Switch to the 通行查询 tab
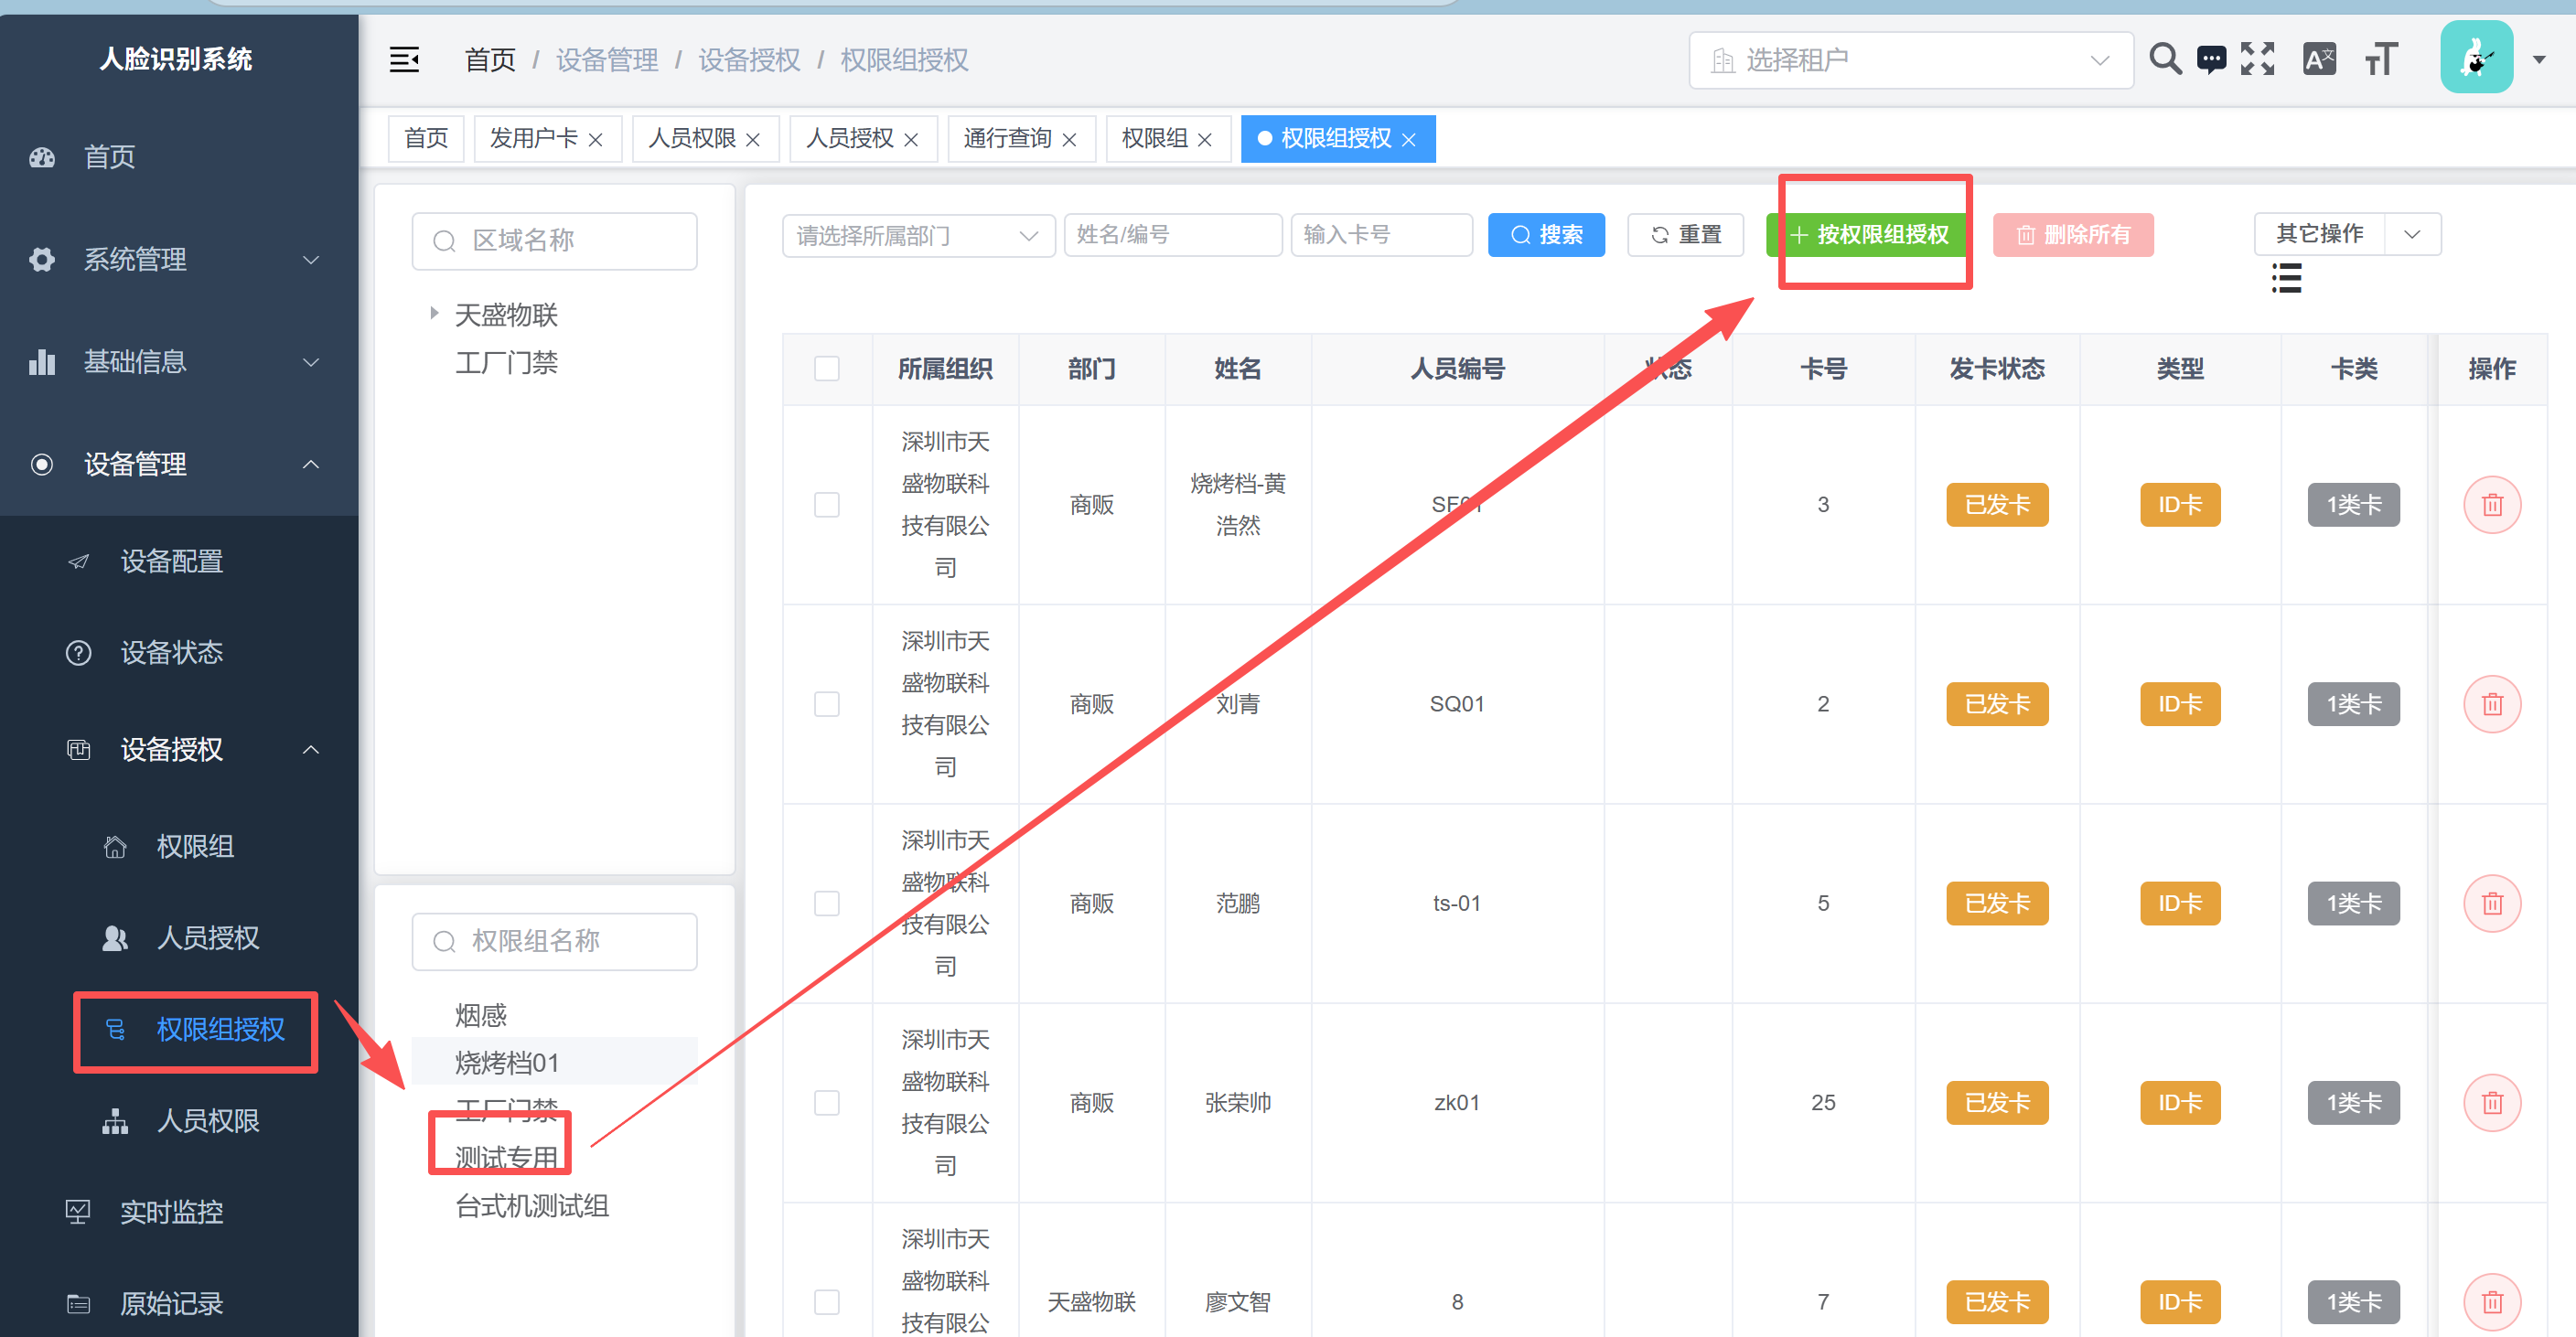 click(1007, 138)
